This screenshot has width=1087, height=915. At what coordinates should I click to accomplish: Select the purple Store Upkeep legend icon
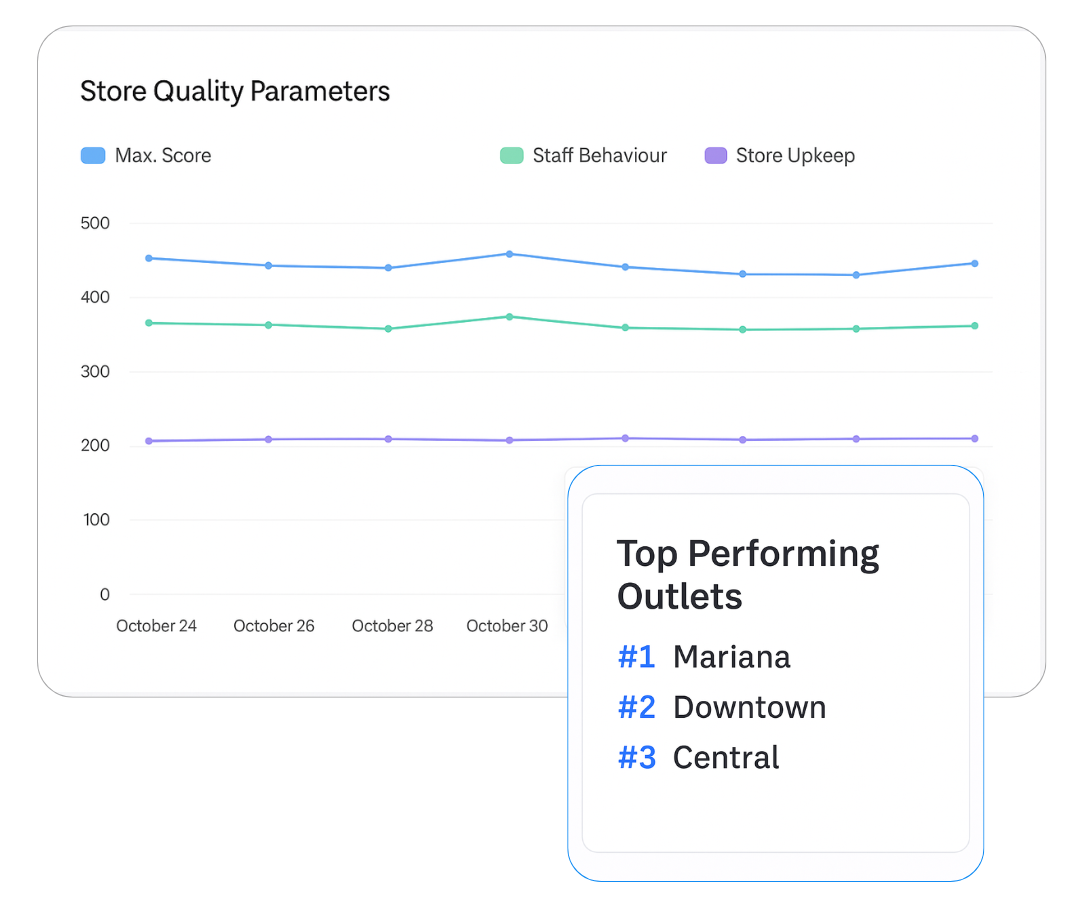coord(715,155)
